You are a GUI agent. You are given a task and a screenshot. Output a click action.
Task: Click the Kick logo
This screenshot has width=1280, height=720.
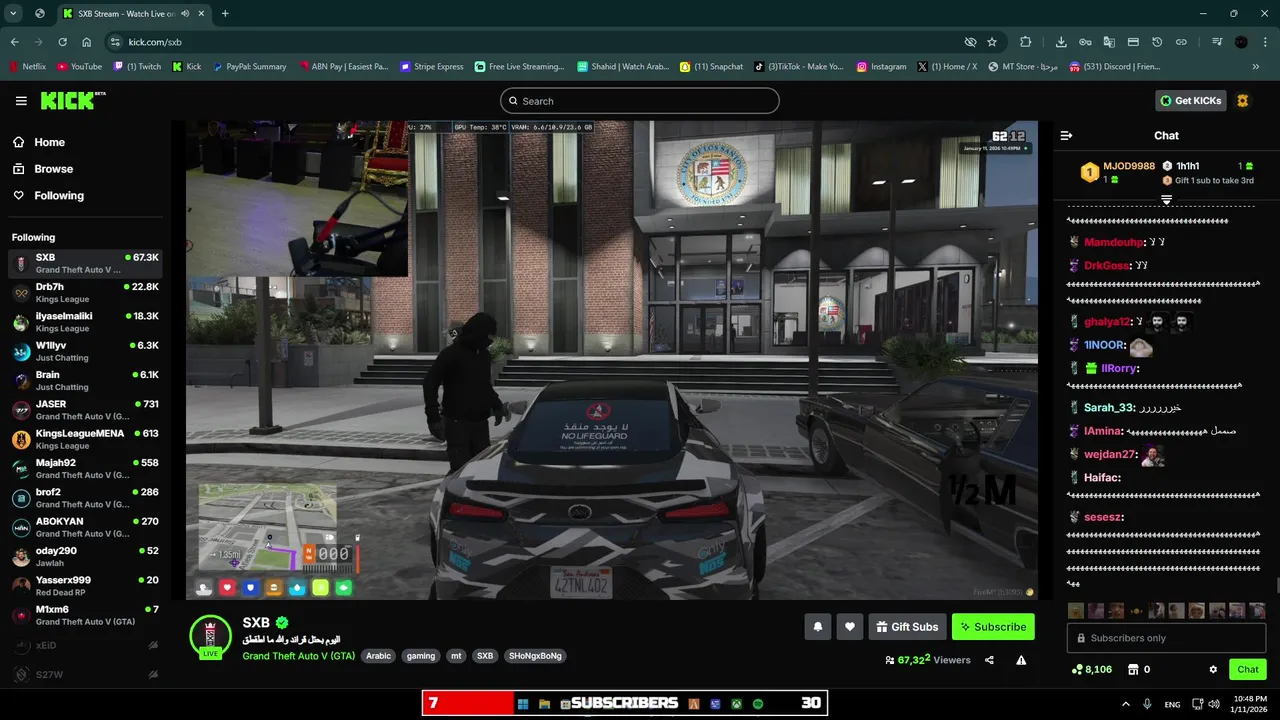(72, 100)
